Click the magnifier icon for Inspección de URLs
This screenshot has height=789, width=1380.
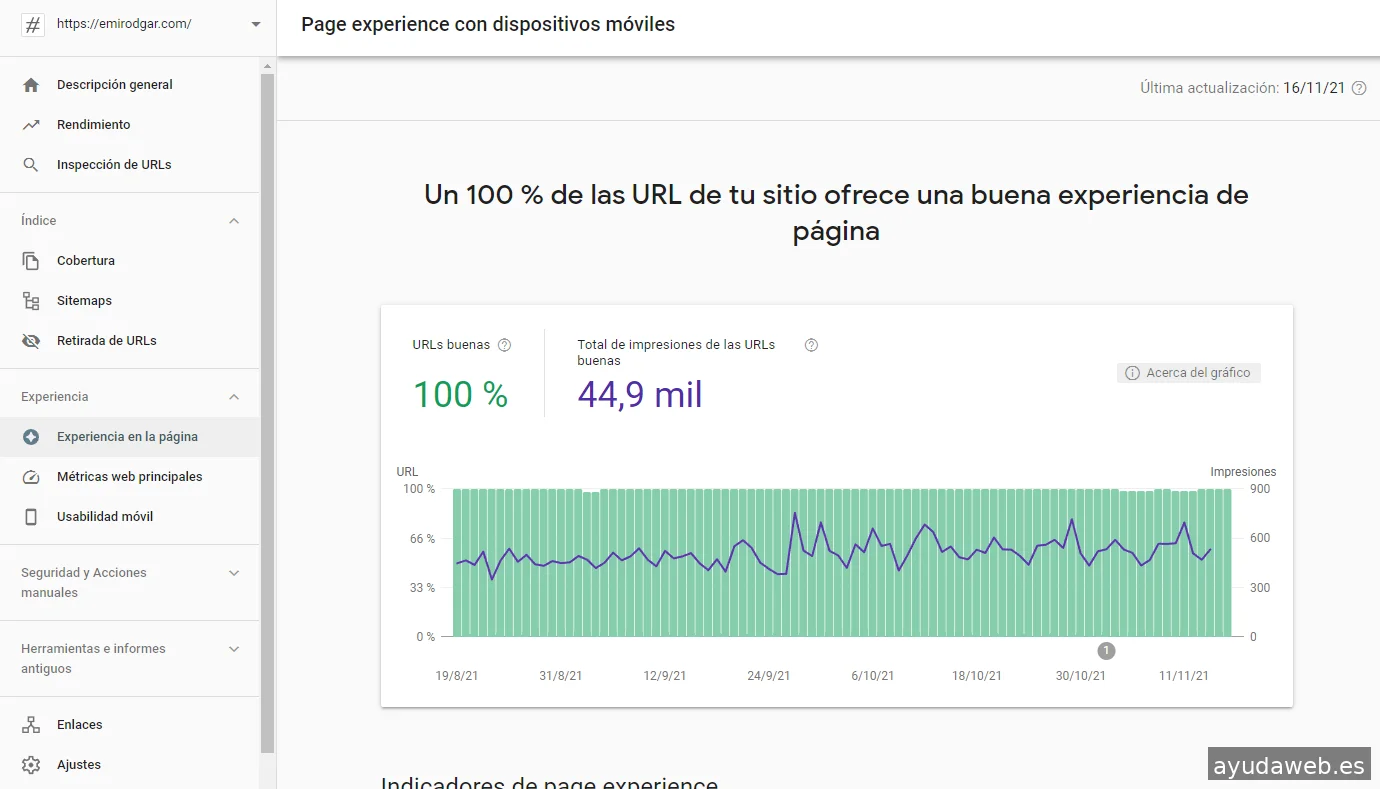(31, 165)
